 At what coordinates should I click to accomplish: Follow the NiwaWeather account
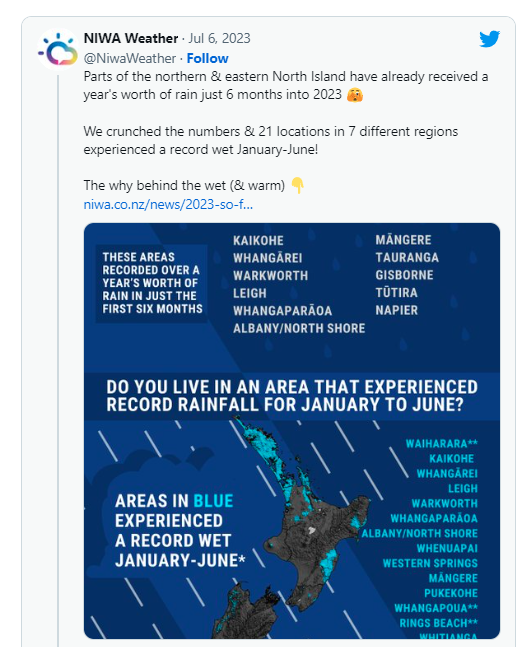pos(208,58)
